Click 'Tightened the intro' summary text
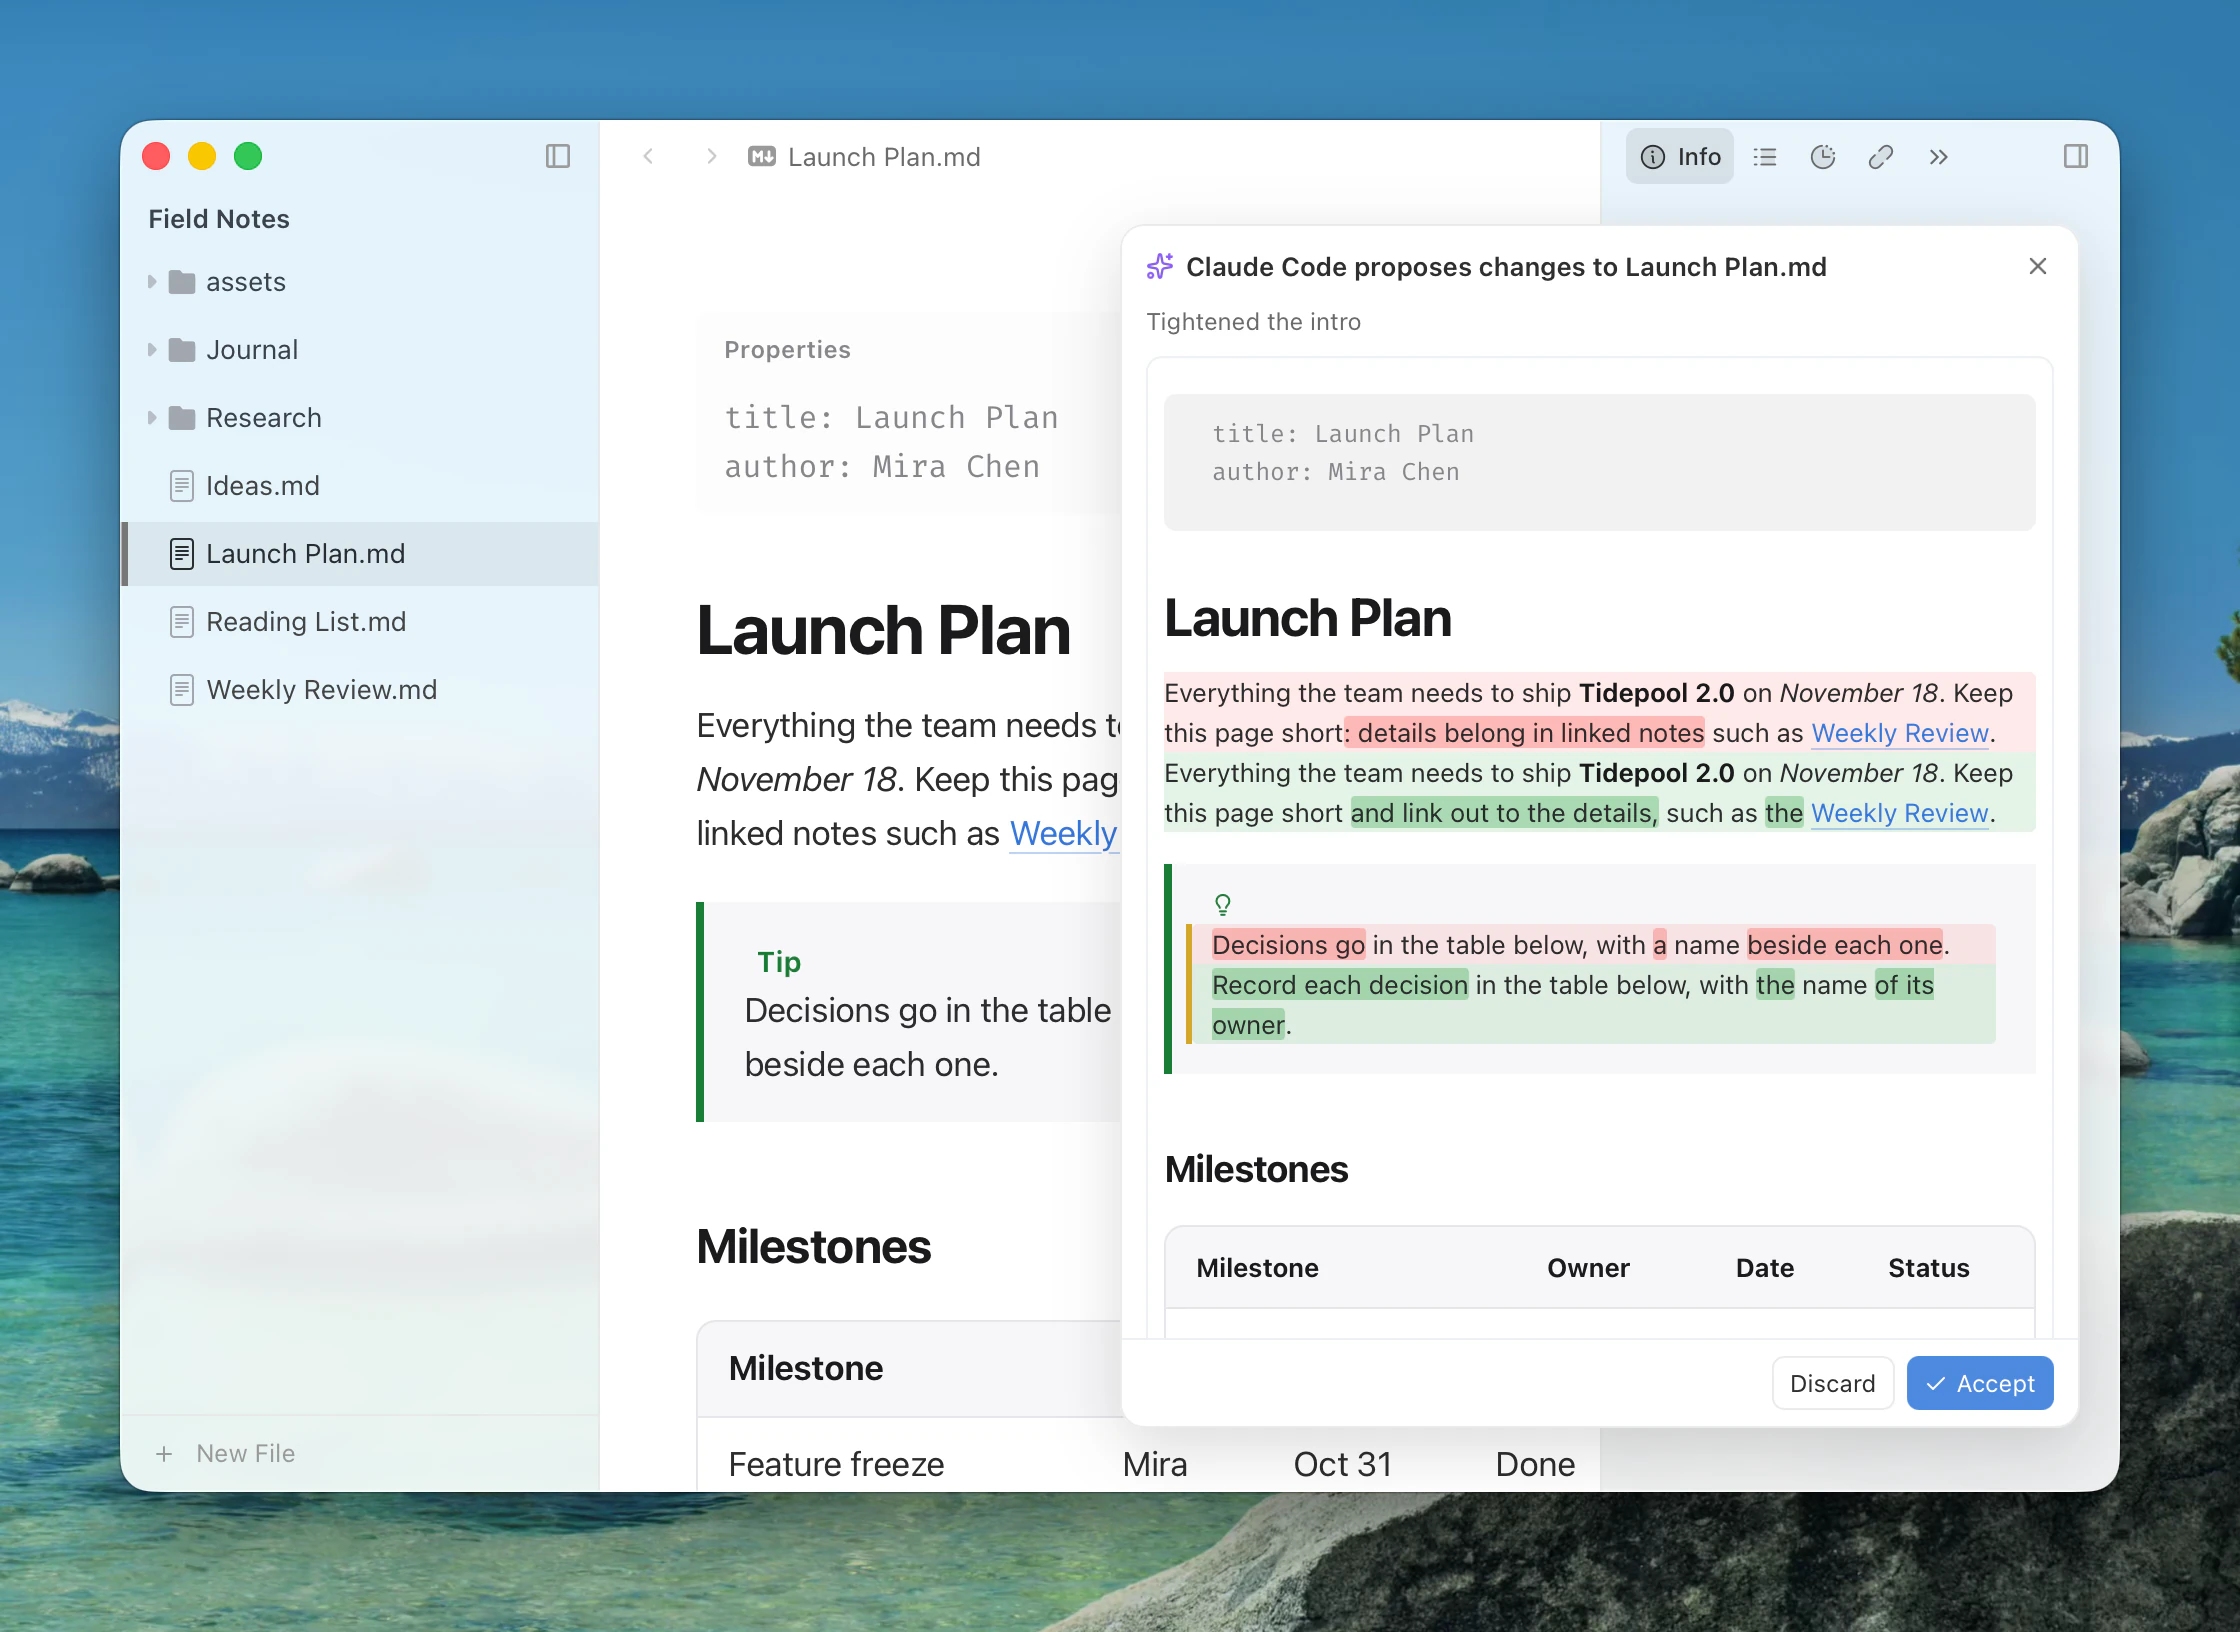The image size is (2240, 1632). [x=1253, y=322]
